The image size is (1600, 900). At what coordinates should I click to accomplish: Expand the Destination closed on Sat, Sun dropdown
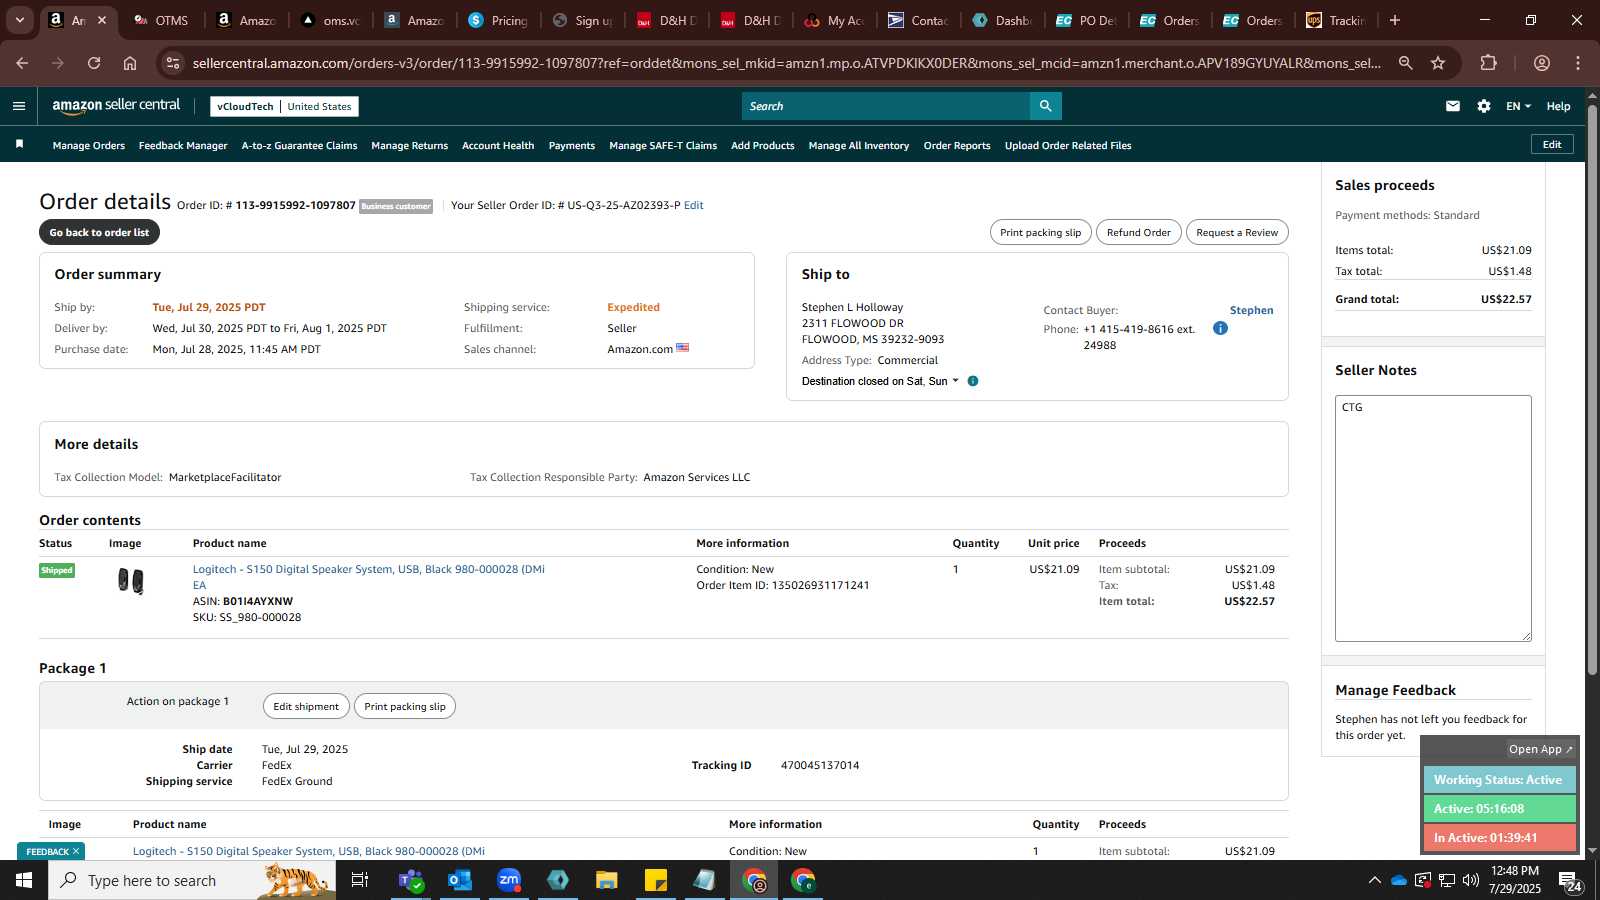(880, 381)
